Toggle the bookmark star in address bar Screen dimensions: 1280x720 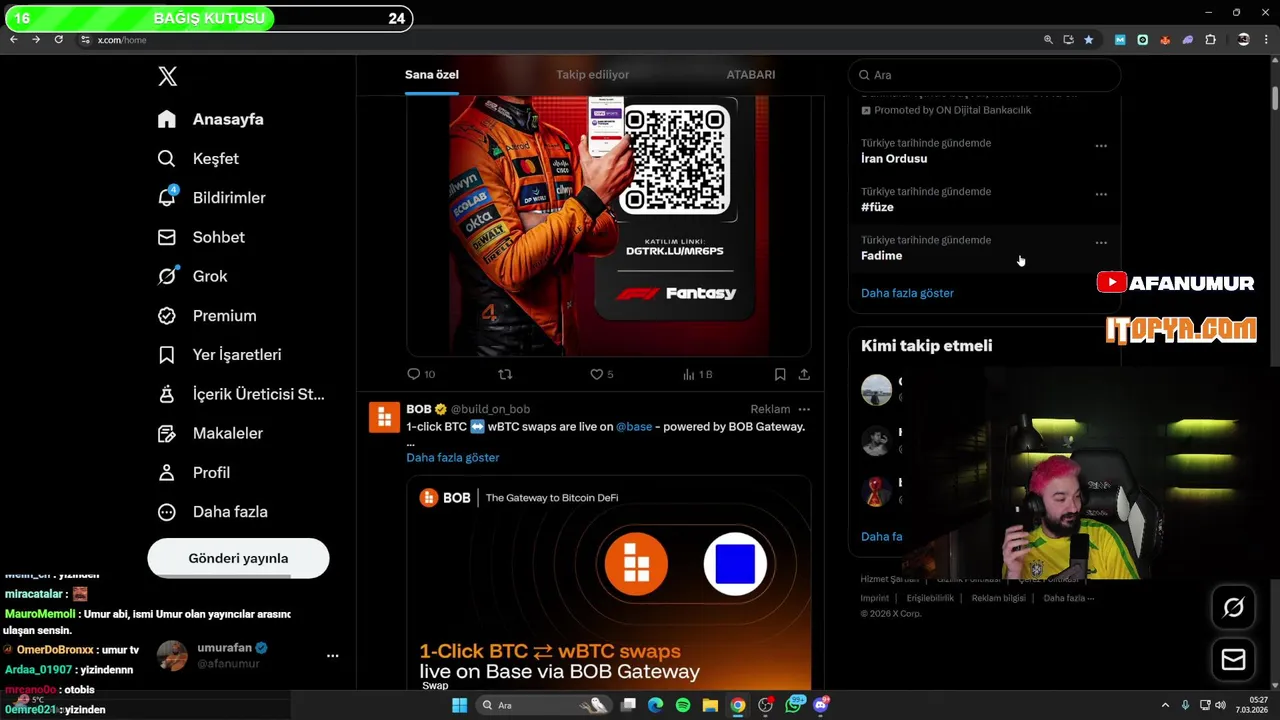[1088, 40]
